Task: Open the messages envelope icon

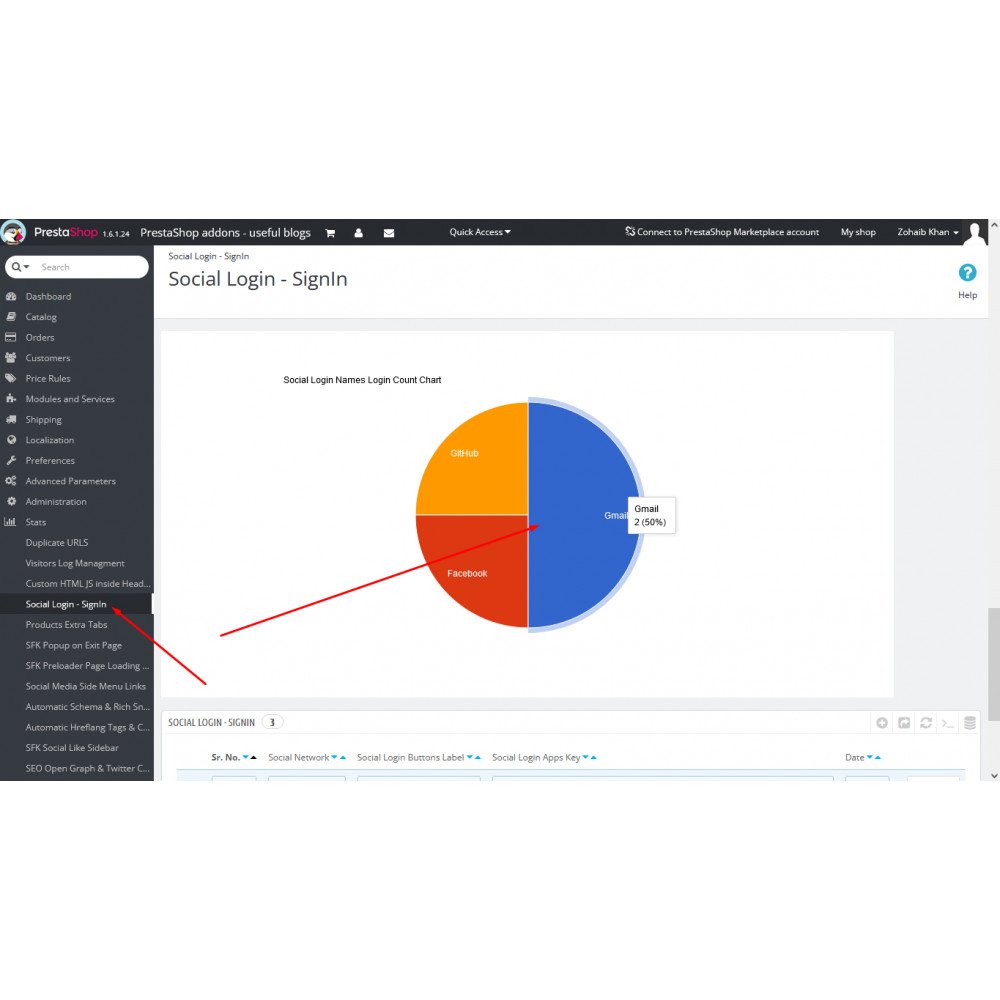Action: (388, 233)
